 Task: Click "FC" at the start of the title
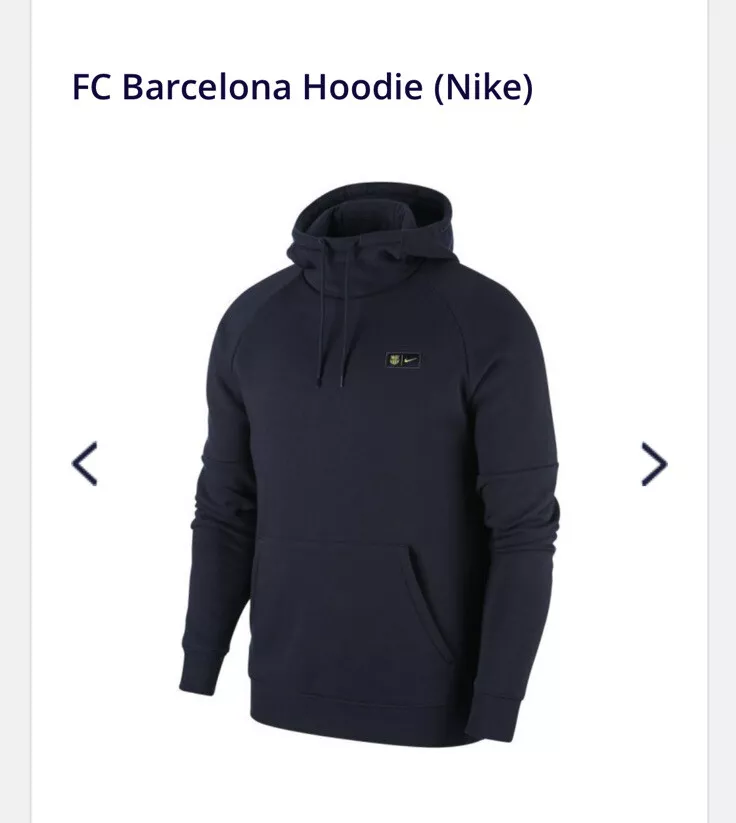(91, 87)
